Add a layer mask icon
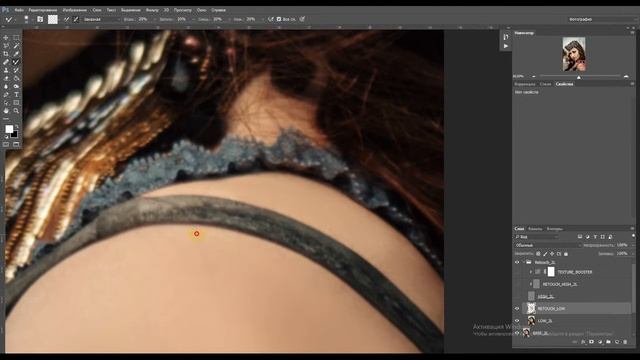The height and width of the screenshot is (360, 640). (x=591, y=342)
